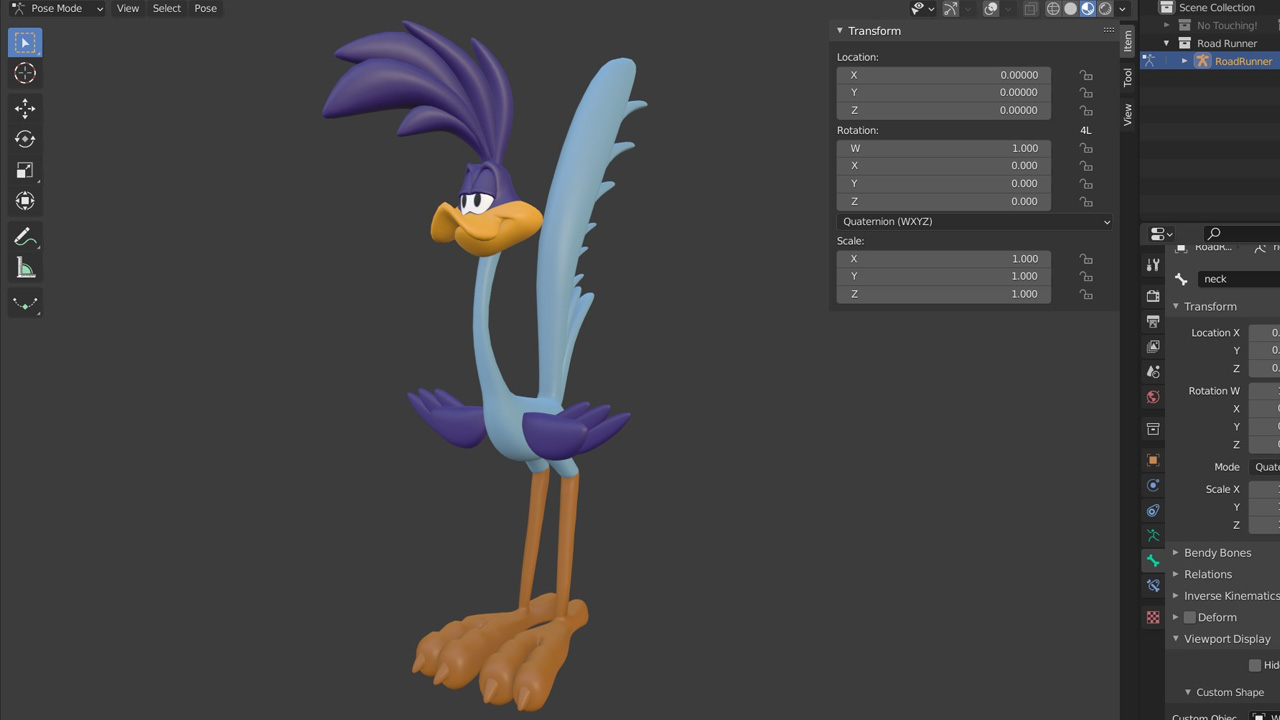The image size is (1280, 720).
Task: Activate the Rotate tool
Action: (x=25, y=139)
